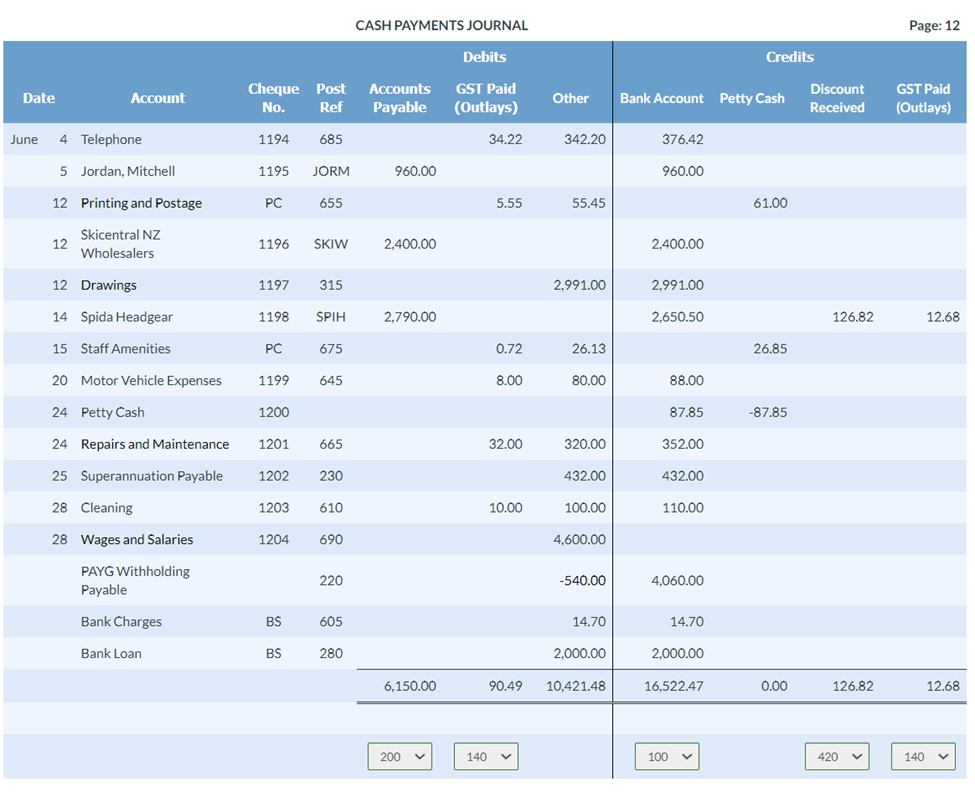
Task: Select Superannuation Payable account
Action: pyautogui.click(x=152, y=476)
